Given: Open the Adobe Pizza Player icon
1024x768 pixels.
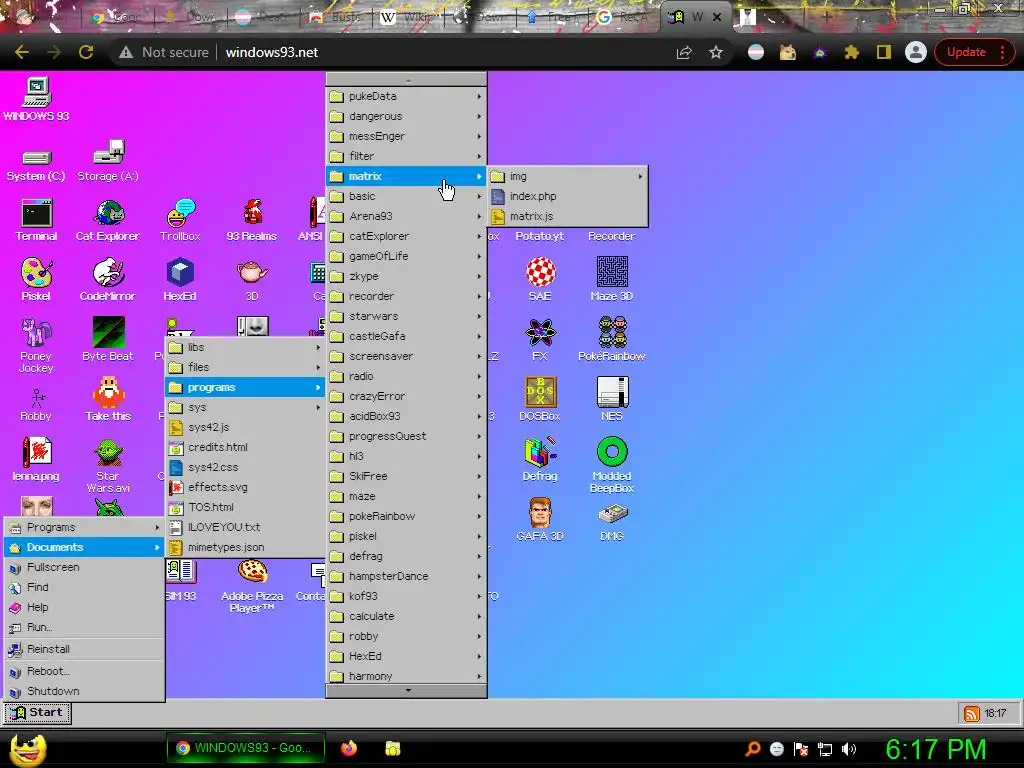Looking at the screenshot, I should 252,586.
